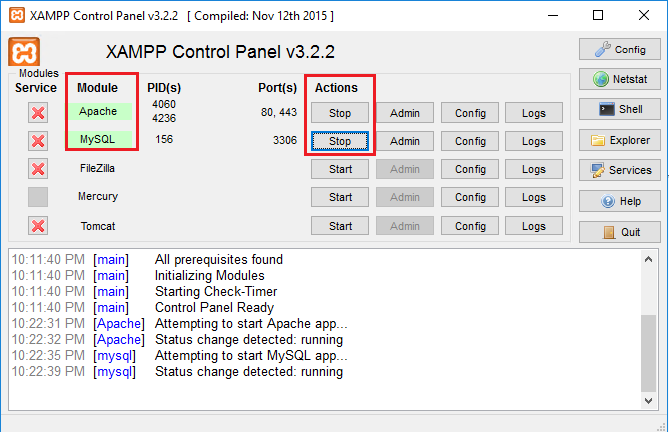
Task: Click the 'Control Panel Ready' log line
Action: (214, 307)
